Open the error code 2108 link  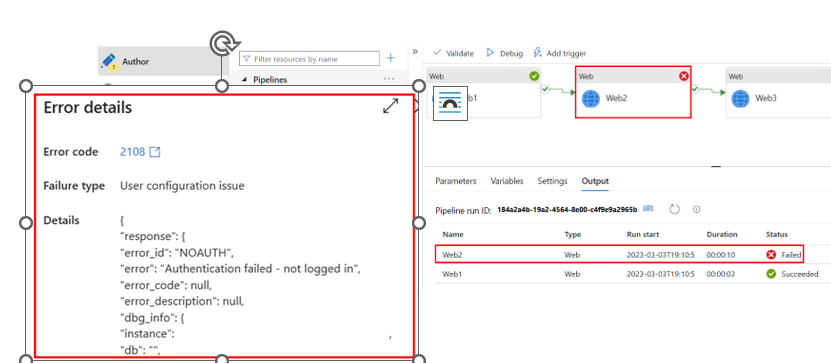point(132,152)
